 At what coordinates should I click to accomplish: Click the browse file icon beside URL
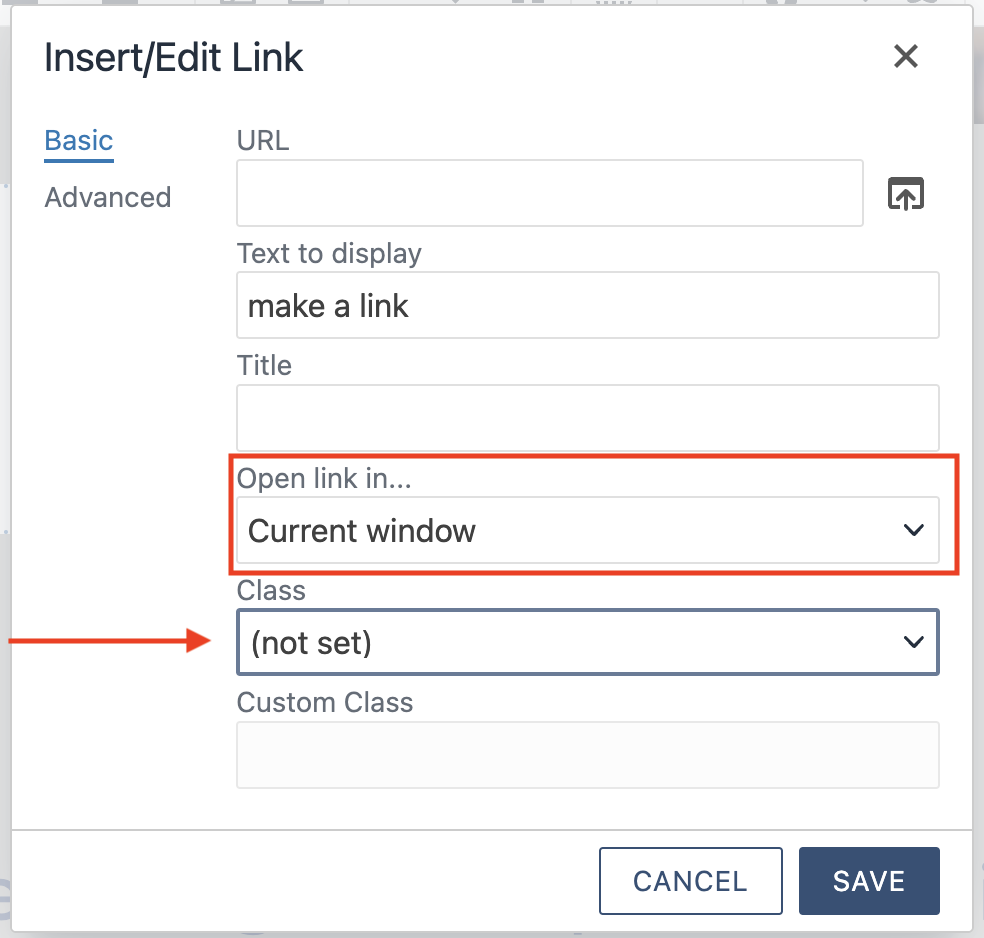[906, 194]
